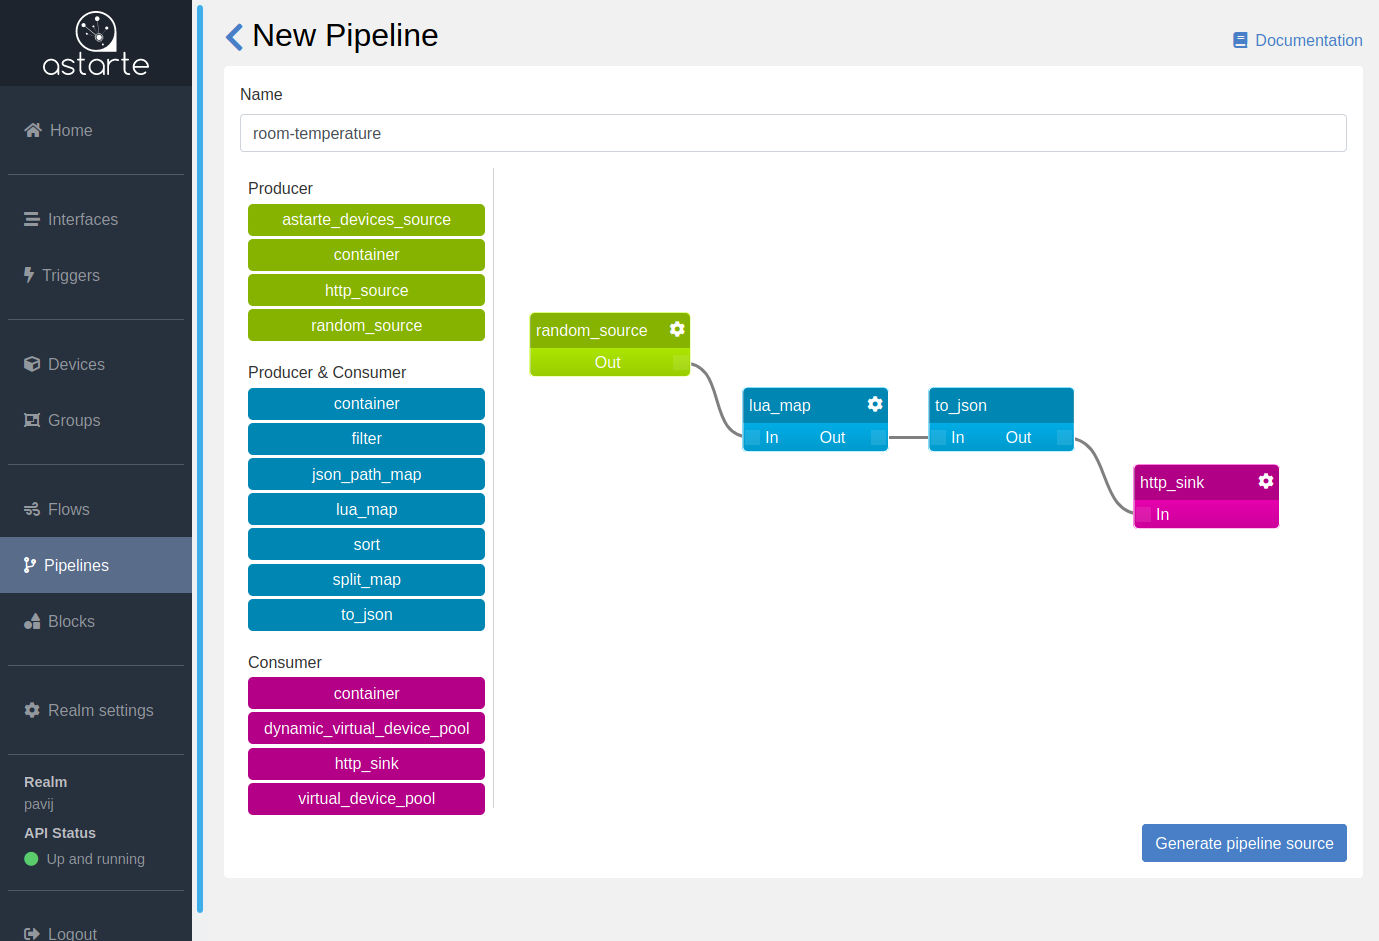Viewport: 1379px width, 941px height.
Task: Open the Flows menu item
Action: (68, 509)
